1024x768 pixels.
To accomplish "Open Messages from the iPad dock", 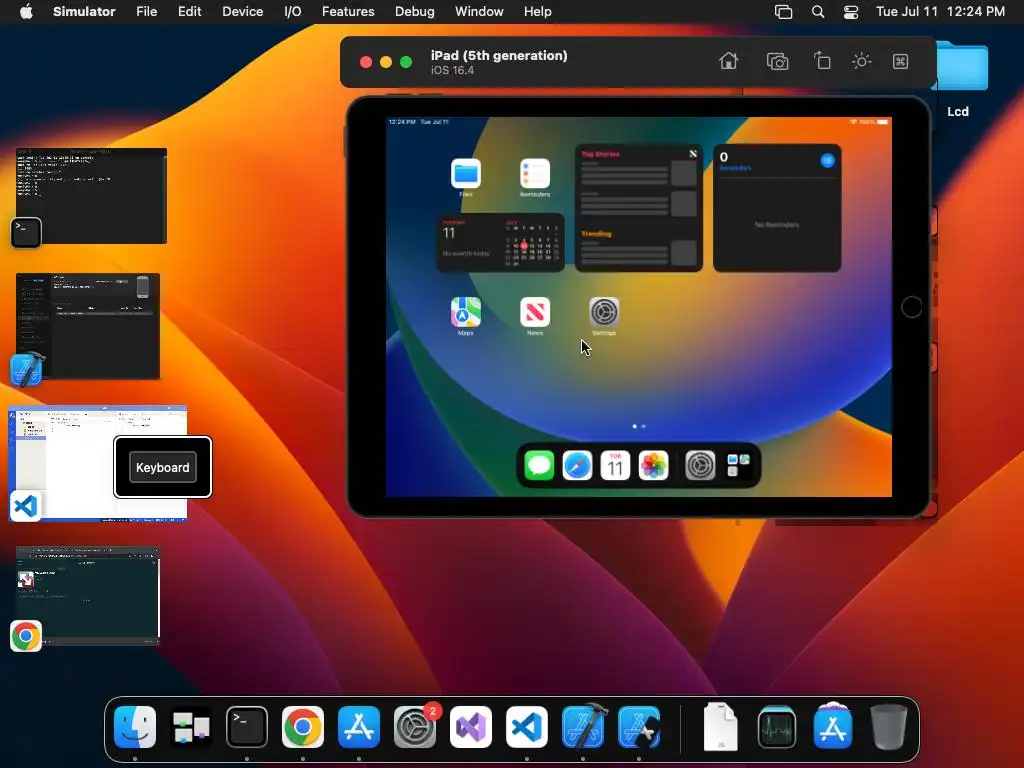I will coord(539,466).
